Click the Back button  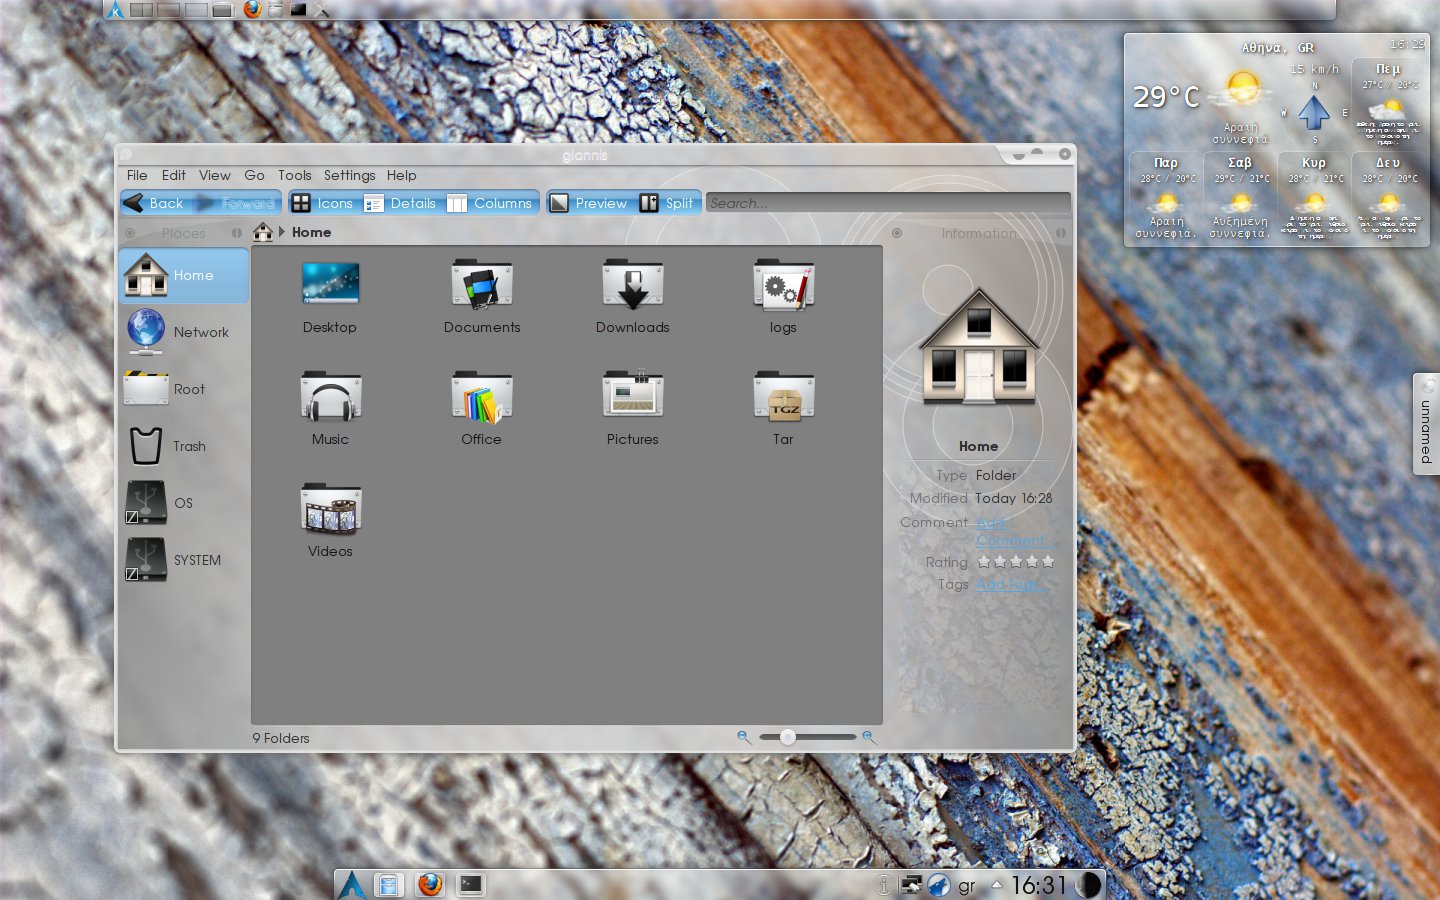(x=154, y=203)
